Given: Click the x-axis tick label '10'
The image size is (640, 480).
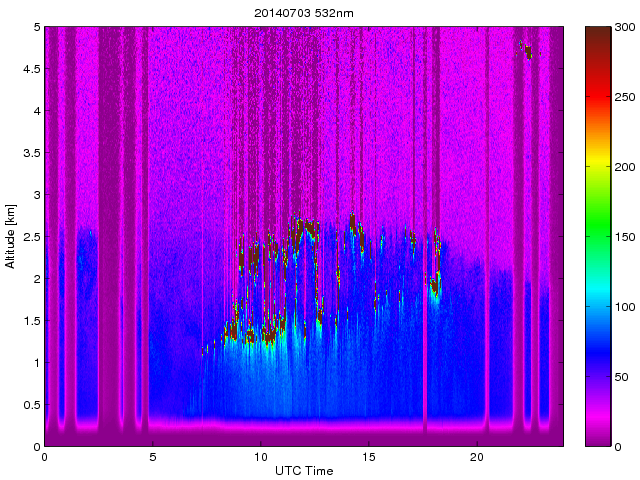Looking at the screenshot, I should pos(260,457).
